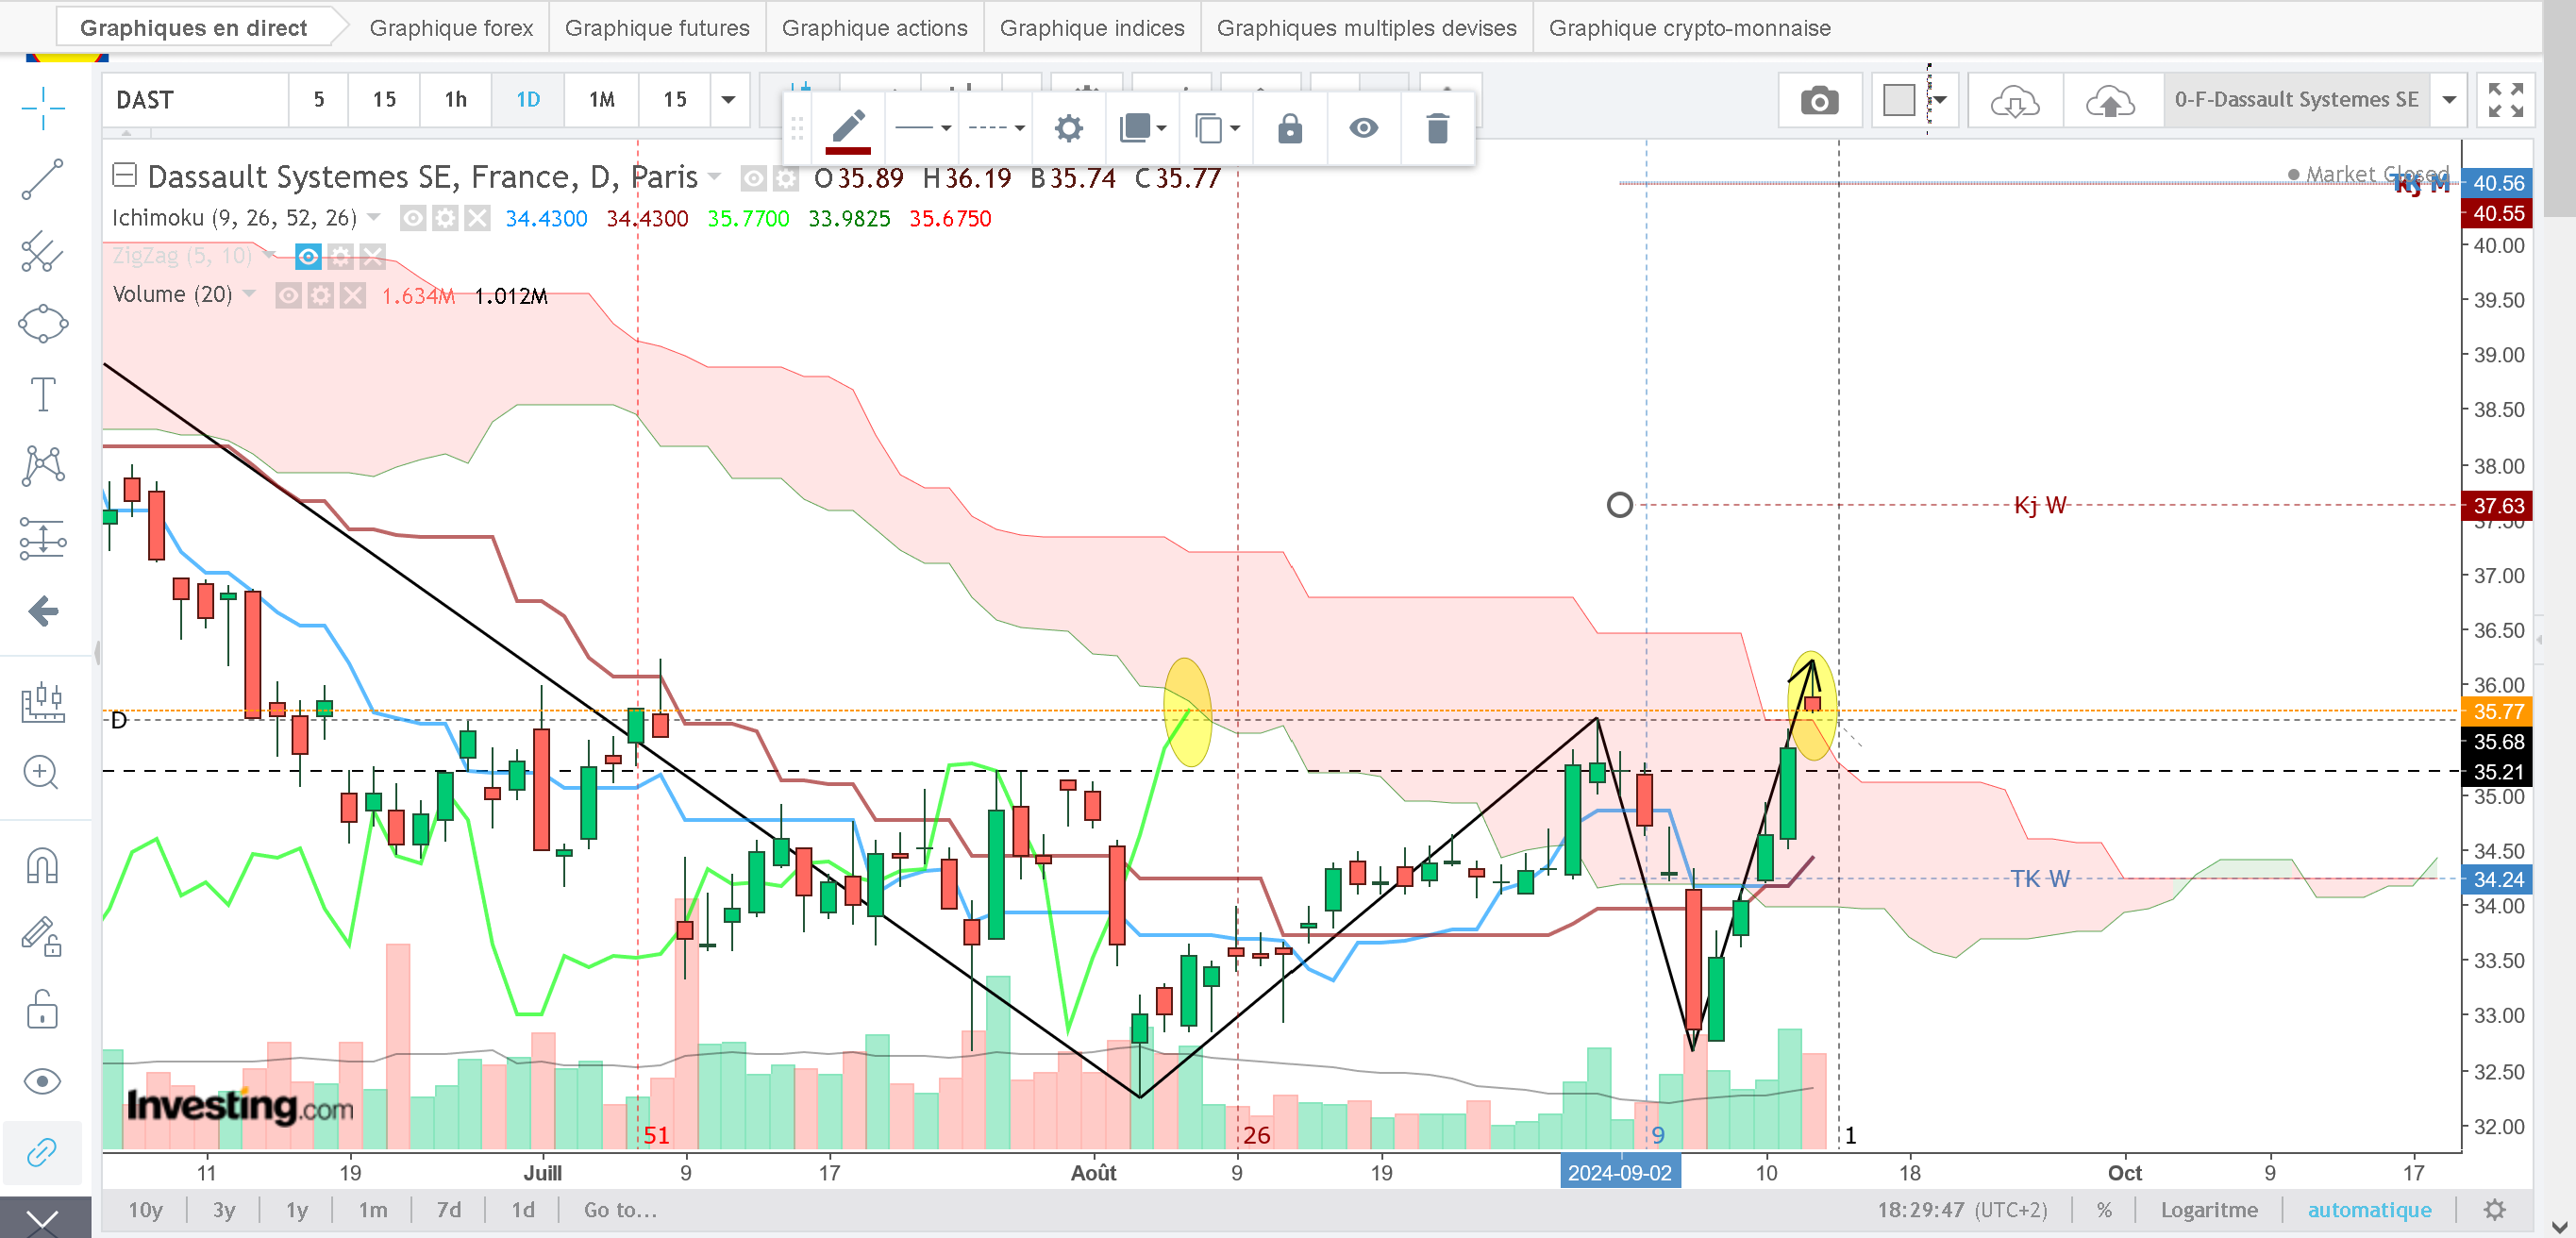
Task: Open the clone/copy drawing dropdown
Action: pyautogui.click(x=1216, y=128)
